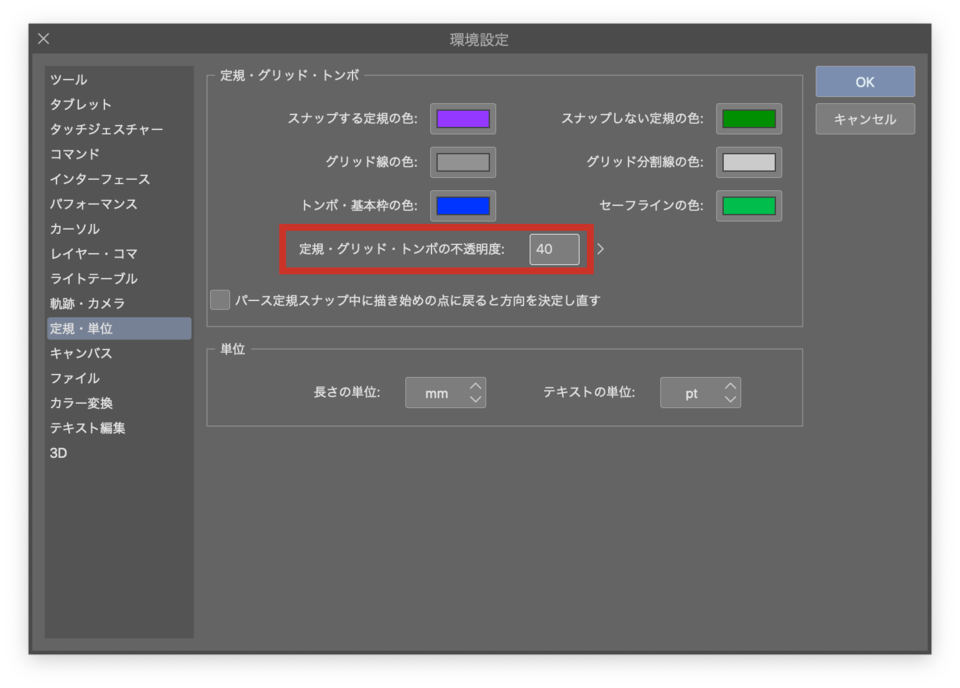Open the インターフェース settings category
This screenshot has width=960, height=688.
coord(100,180)
